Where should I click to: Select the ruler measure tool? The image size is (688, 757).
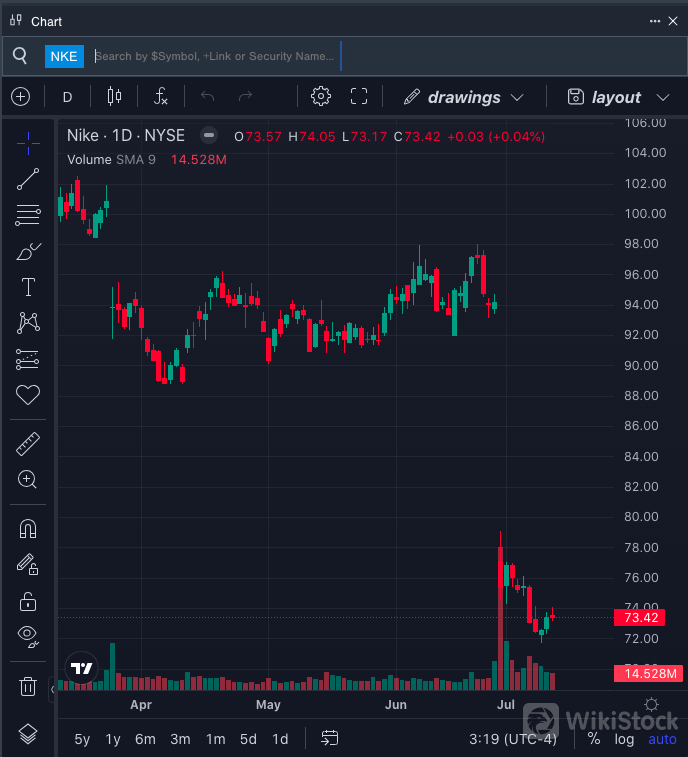pos(28,444)
